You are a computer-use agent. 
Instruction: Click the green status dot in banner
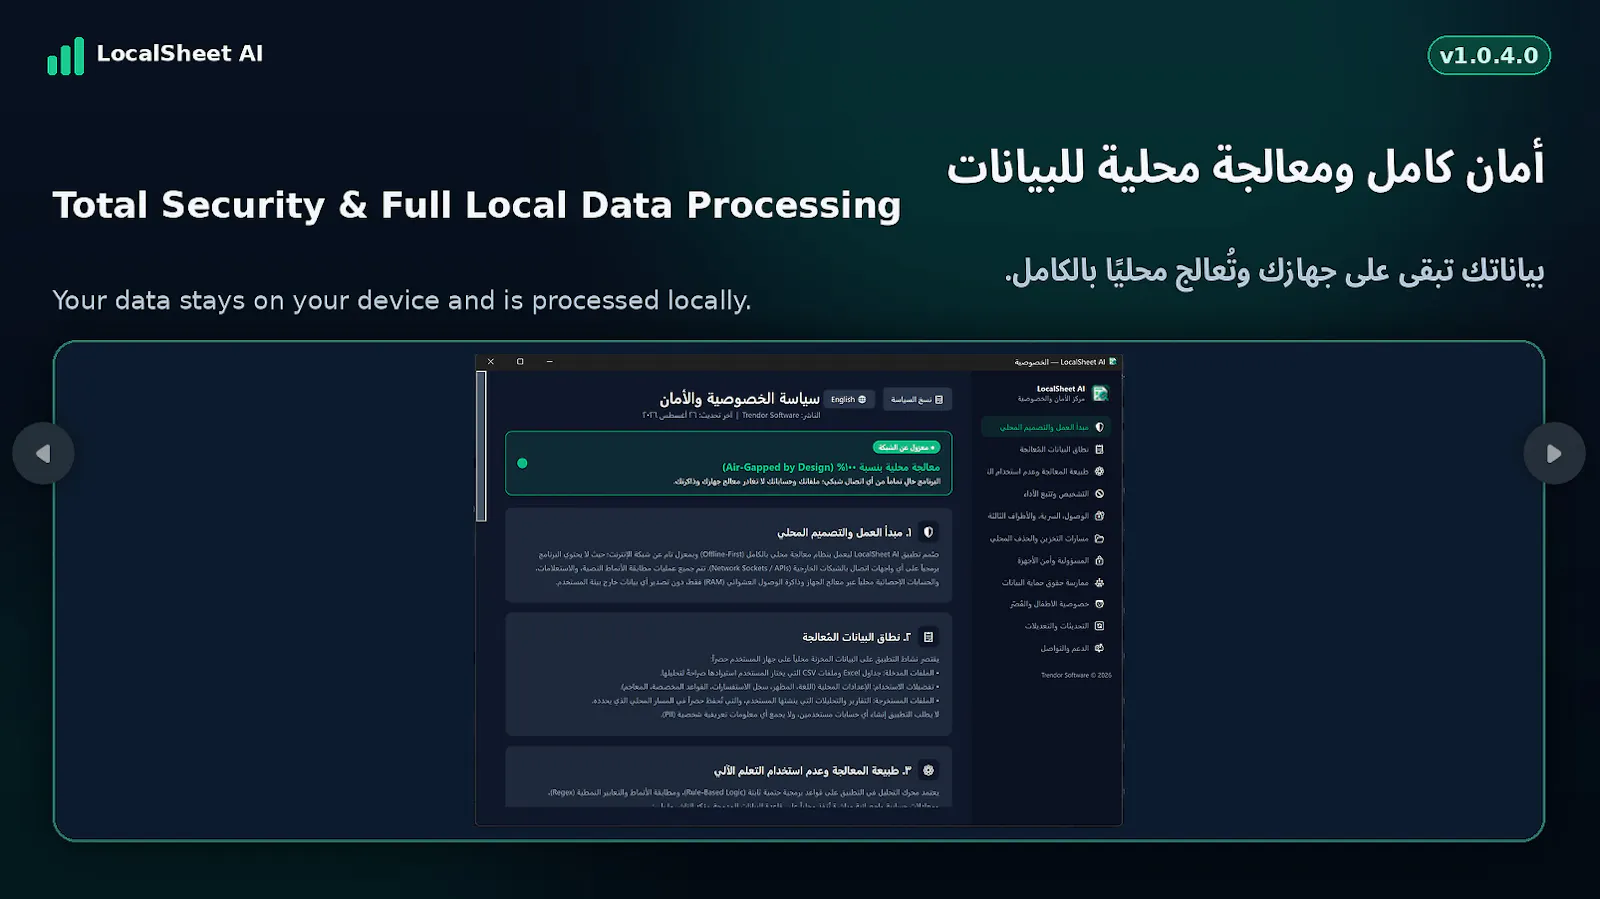pos(522,463)
